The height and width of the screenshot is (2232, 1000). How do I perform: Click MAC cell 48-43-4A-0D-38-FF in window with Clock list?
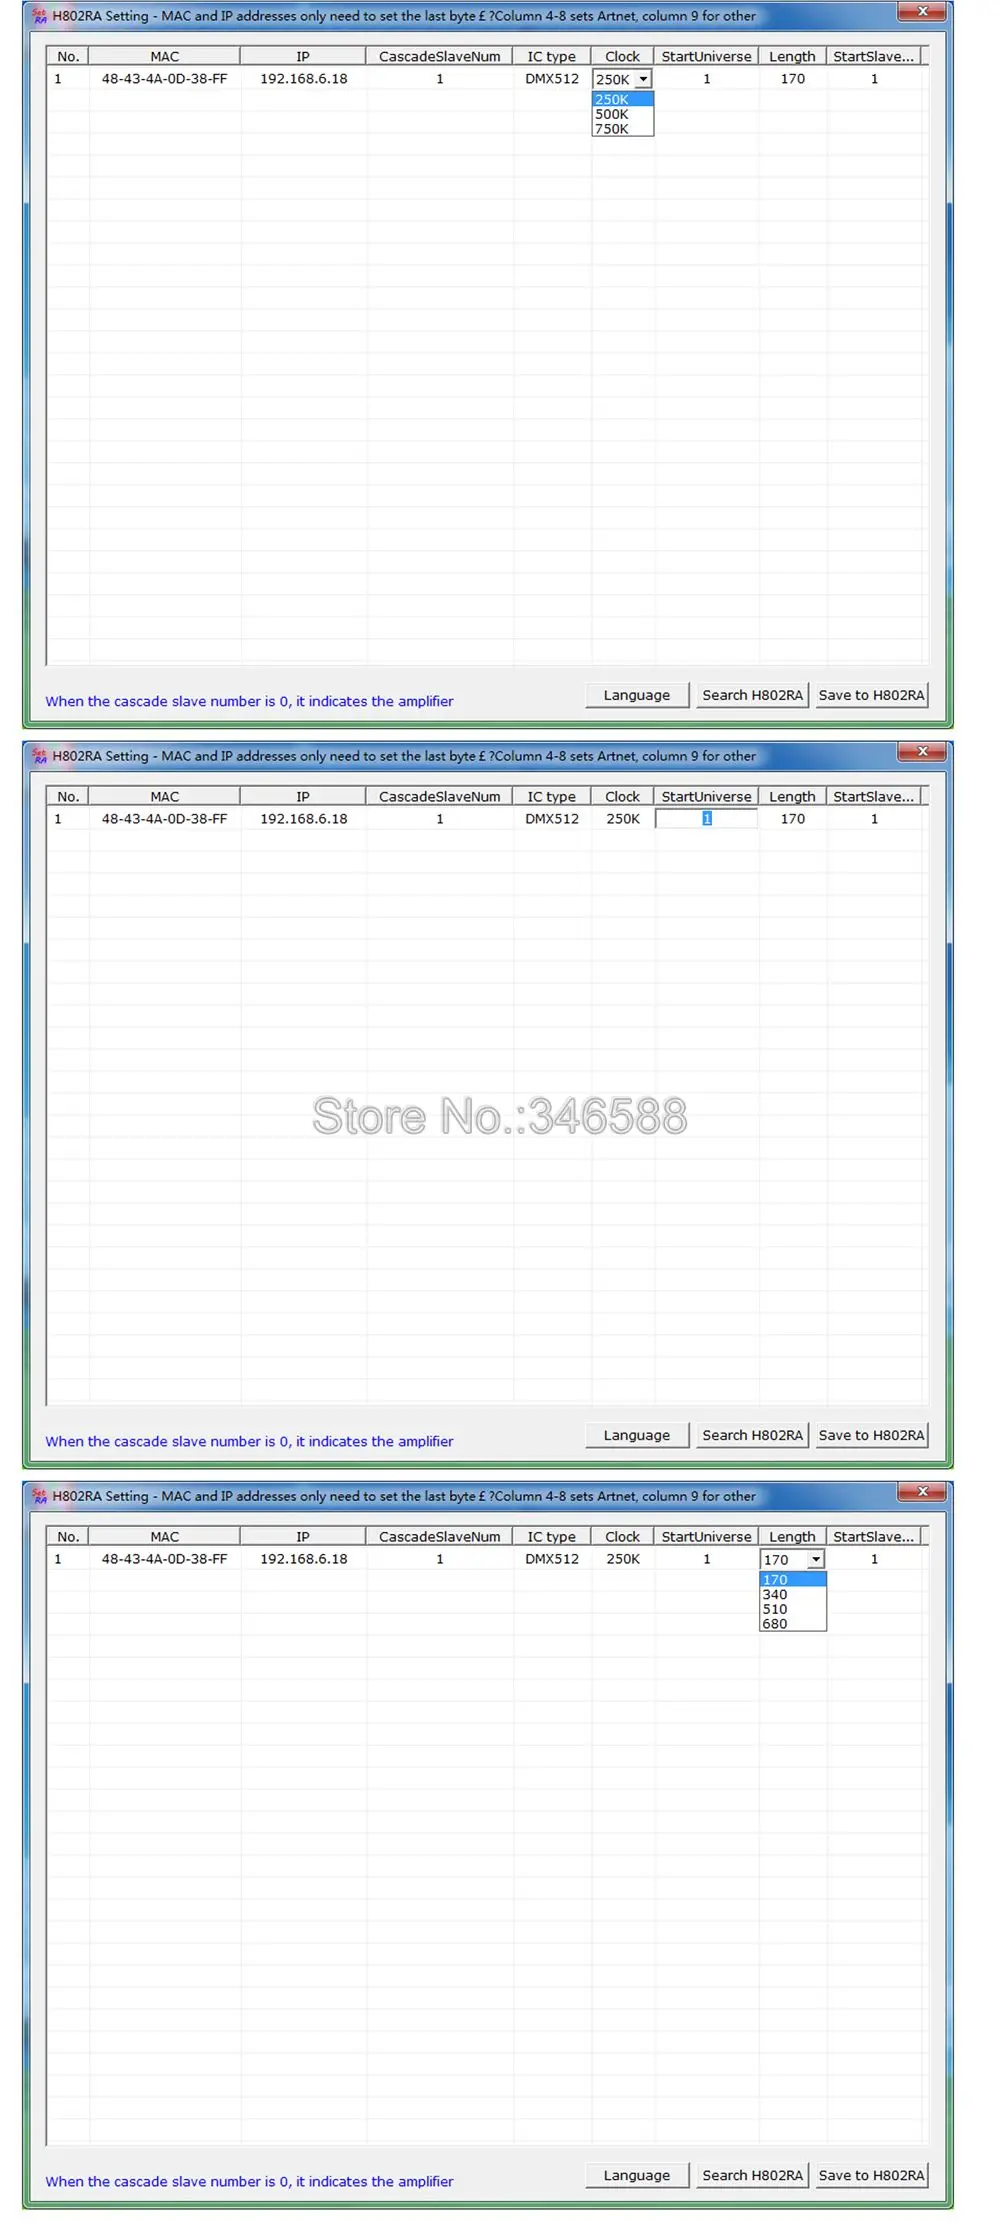coord(165,79)
